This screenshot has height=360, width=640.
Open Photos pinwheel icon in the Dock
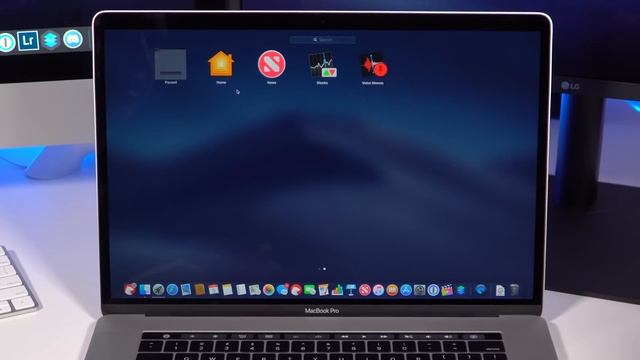click(x=269, y=290)
